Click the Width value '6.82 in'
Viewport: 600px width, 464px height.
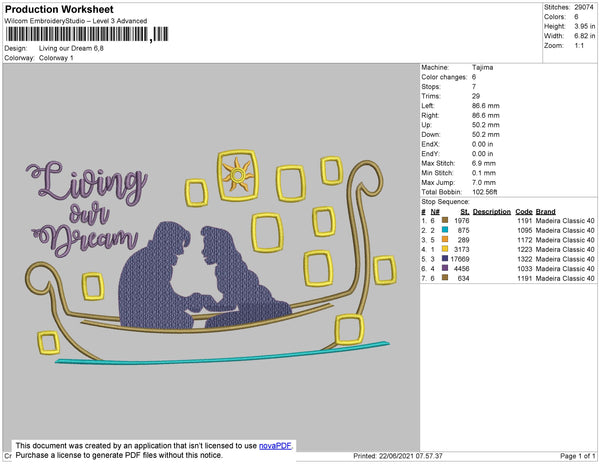point(585,36)
